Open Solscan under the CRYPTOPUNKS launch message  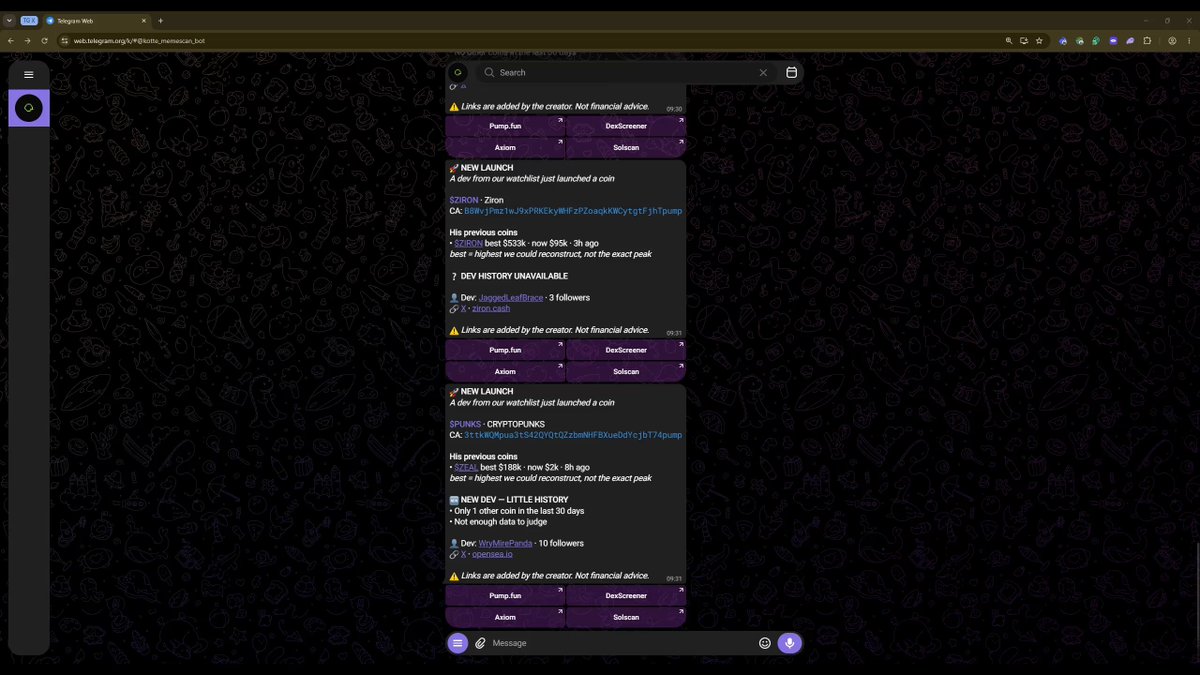(626, 617)
